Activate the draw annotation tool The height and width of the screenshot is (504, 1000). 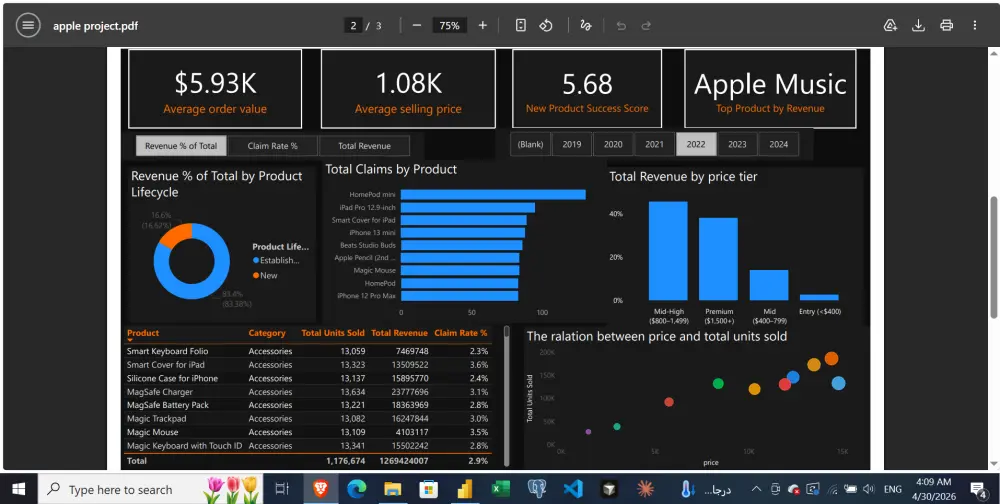[x=585, y=26]
